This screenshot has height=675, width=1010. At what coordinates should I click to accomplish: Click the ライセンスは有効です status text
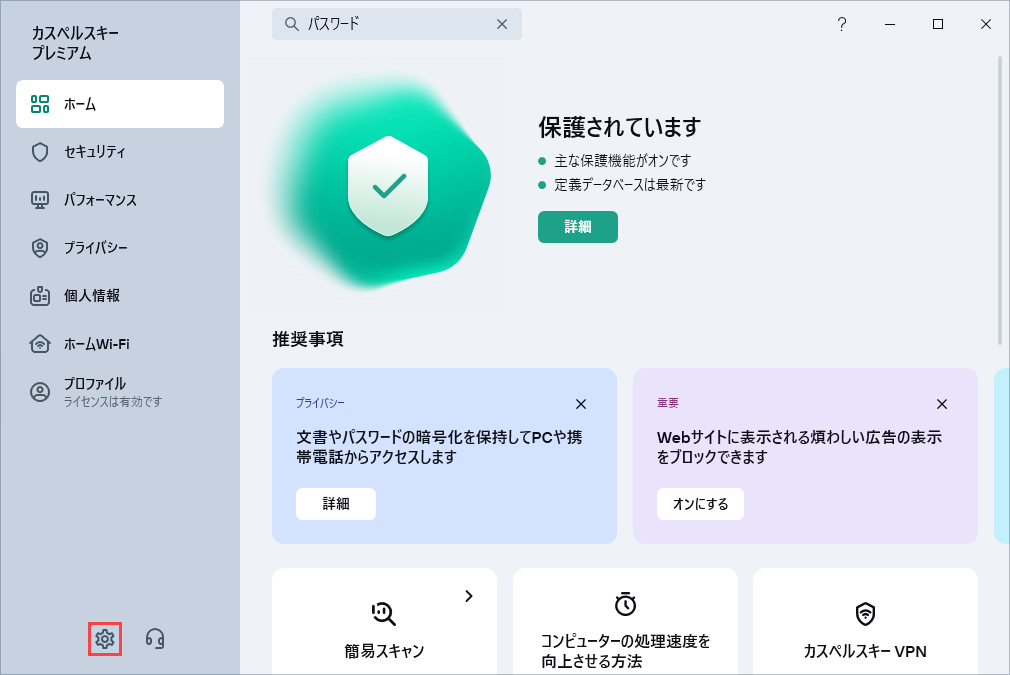tap(113, 402)
